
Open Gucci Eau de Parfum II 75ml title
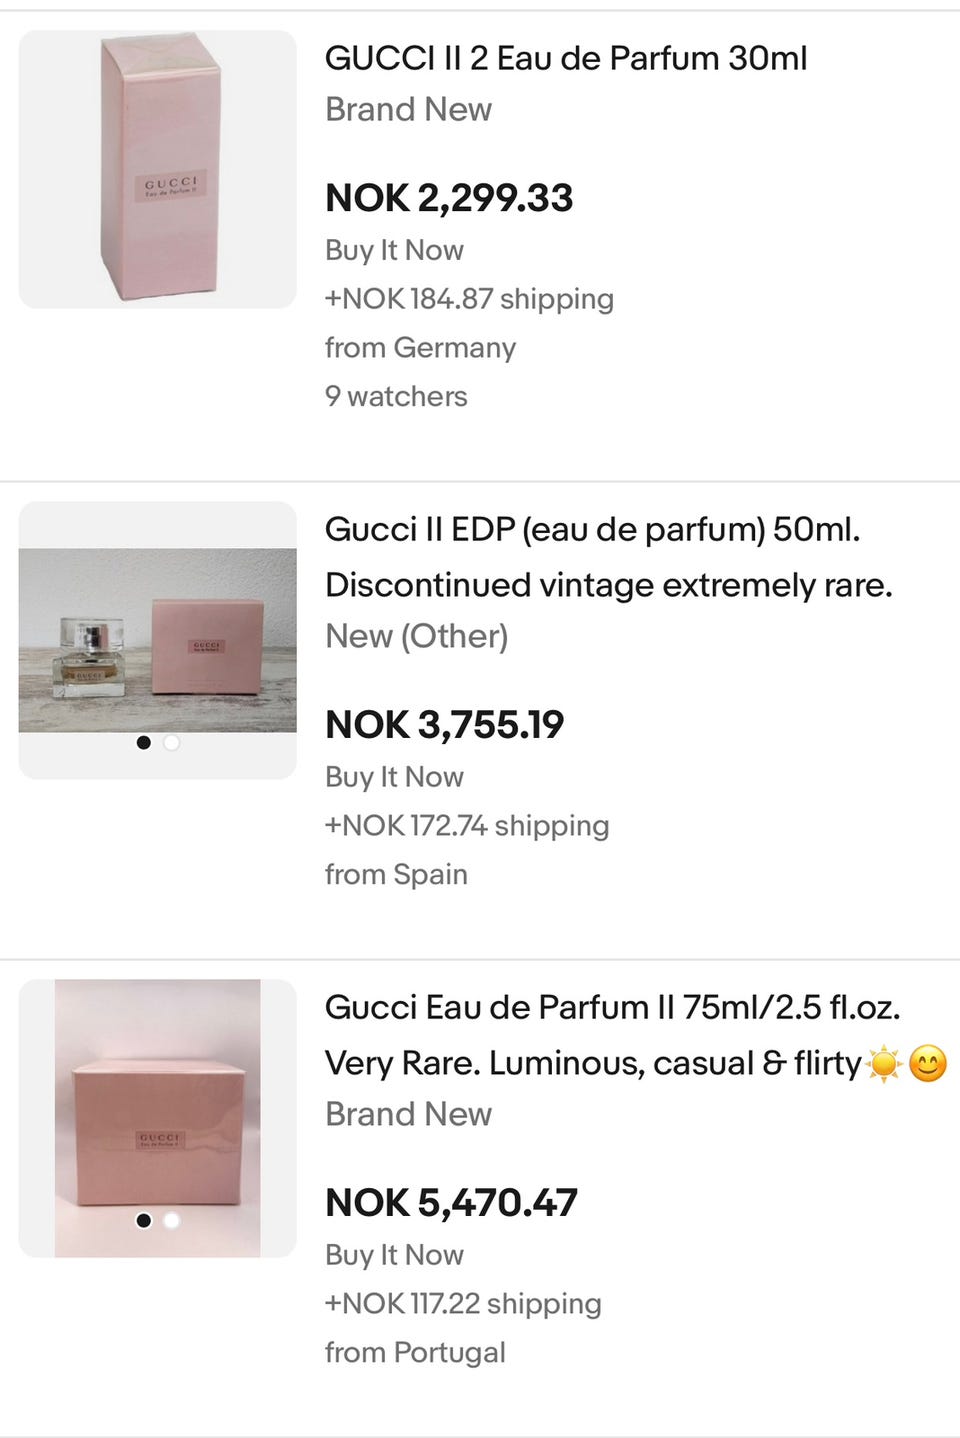click(612, 1007)
